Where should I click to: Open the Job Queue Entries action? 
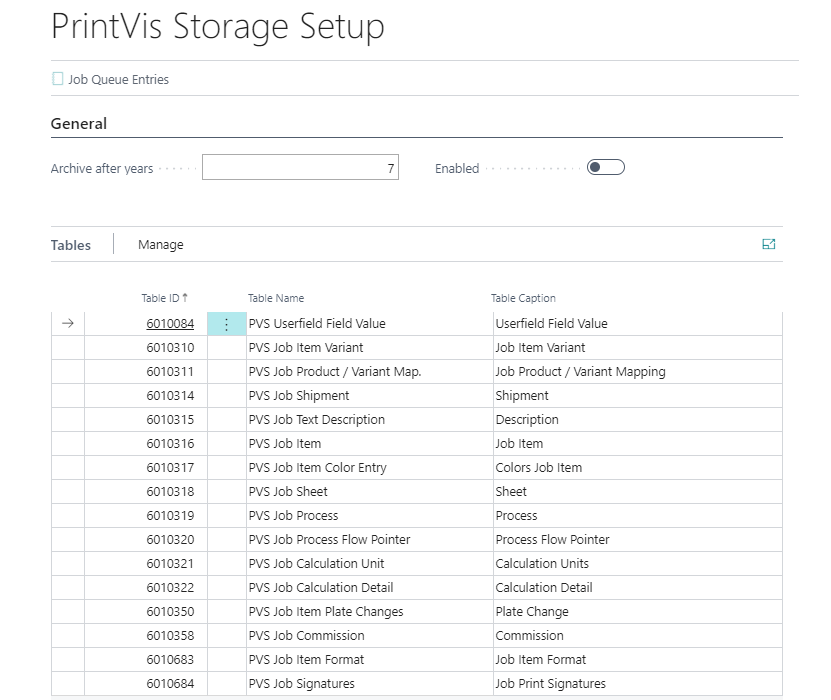tap(118, 79)
